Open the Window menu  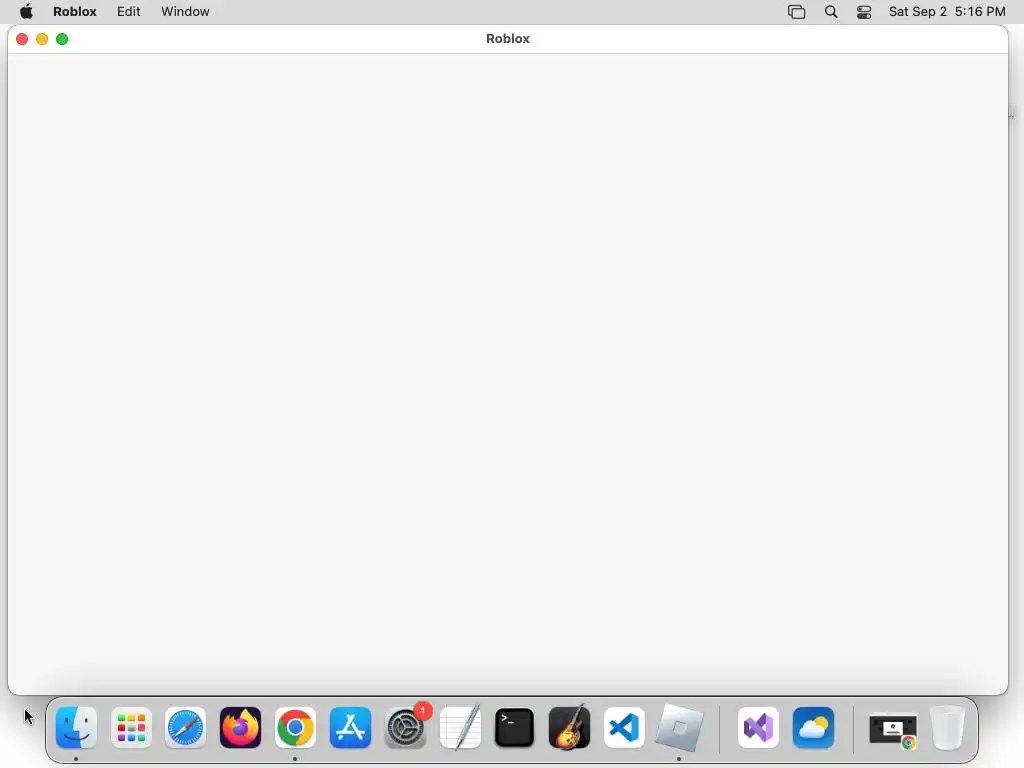(185, 12)
